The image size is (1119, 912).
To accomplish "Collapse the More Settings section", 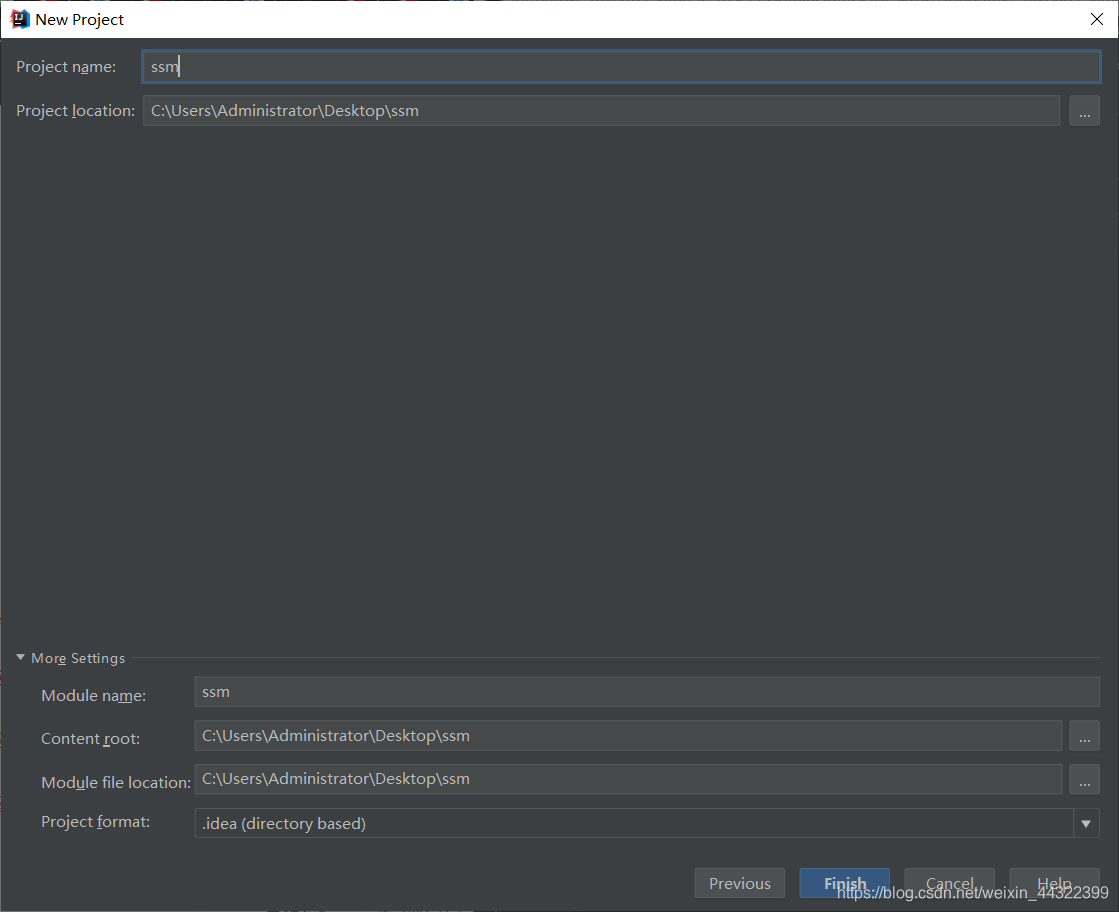I will 20,657.
